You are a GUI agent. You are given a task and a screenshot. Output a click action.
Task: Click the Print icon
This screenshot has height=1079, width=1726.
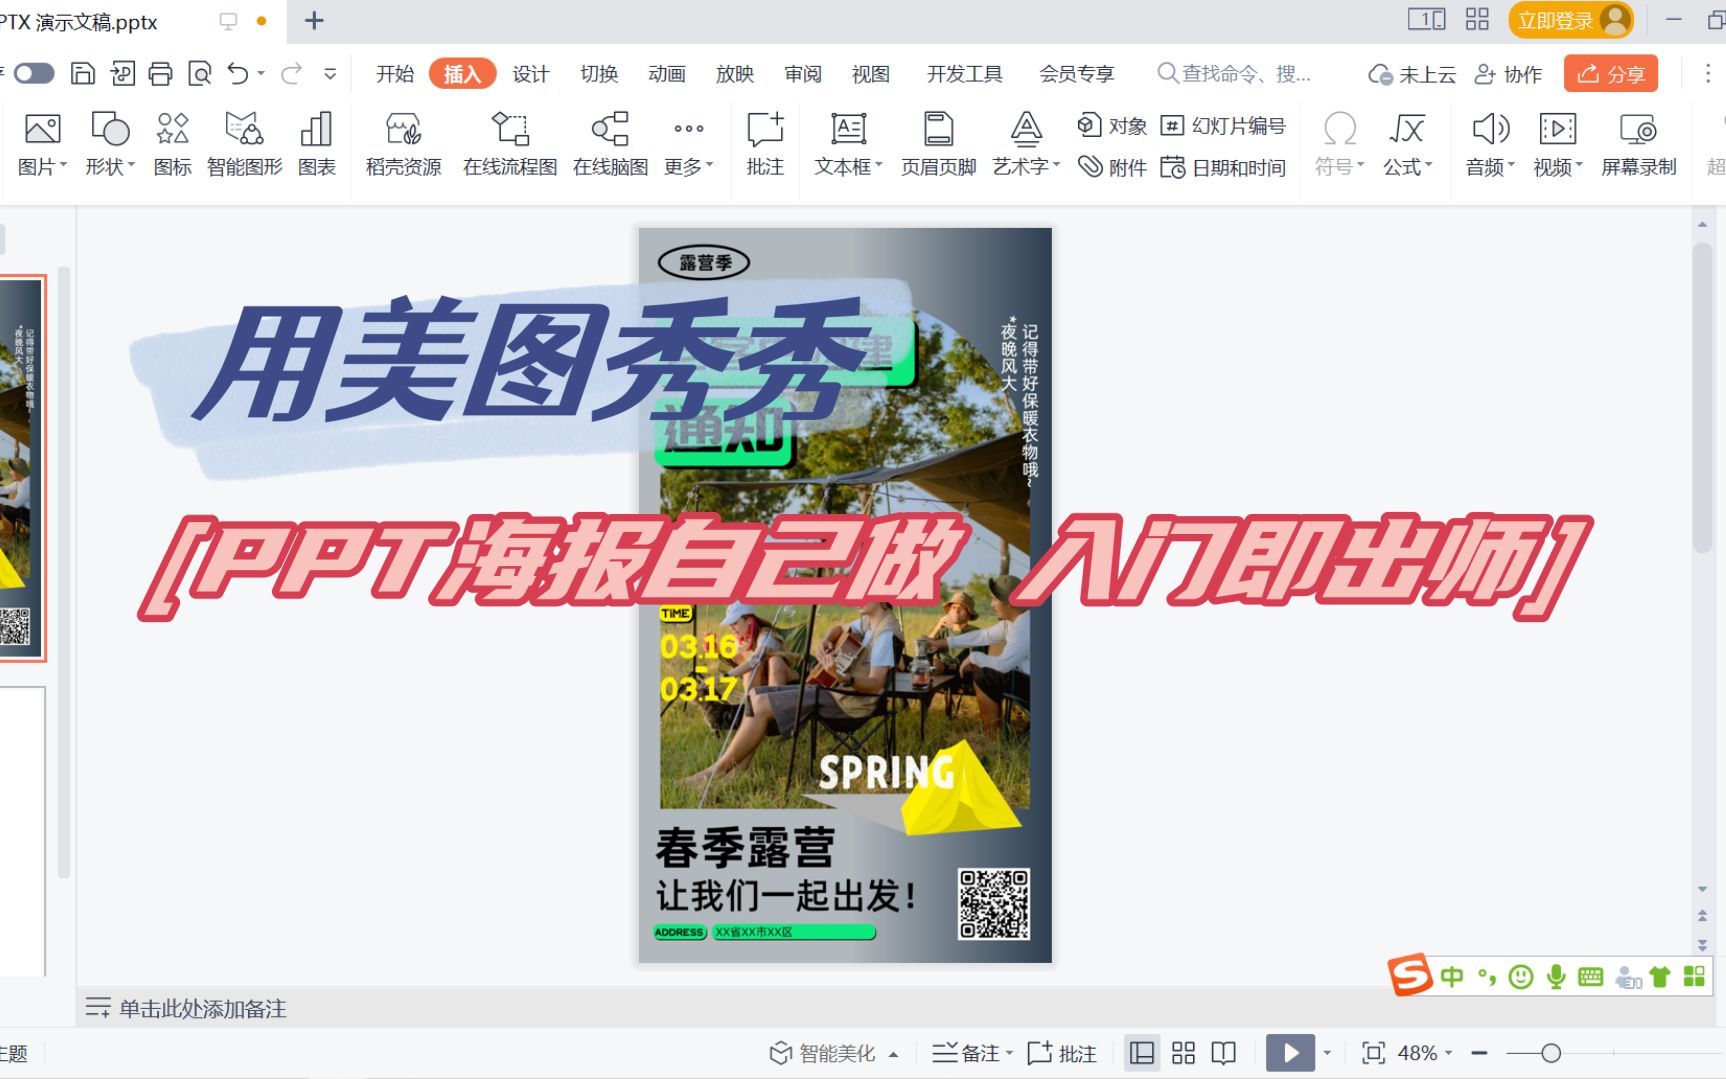click(x=160, y=73)
